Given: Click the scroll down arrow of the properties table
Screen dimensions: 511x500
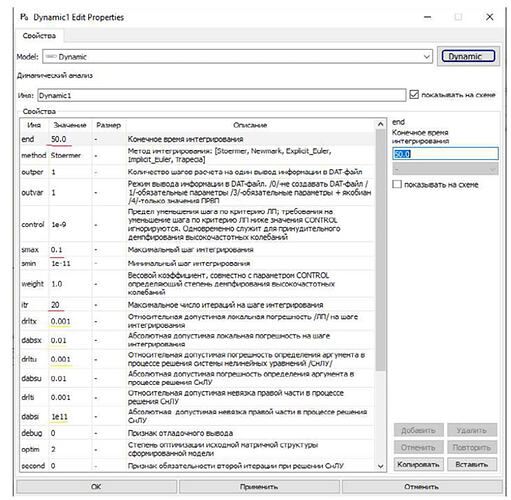Looking at the screenshot, I should (x=380, y=466).
